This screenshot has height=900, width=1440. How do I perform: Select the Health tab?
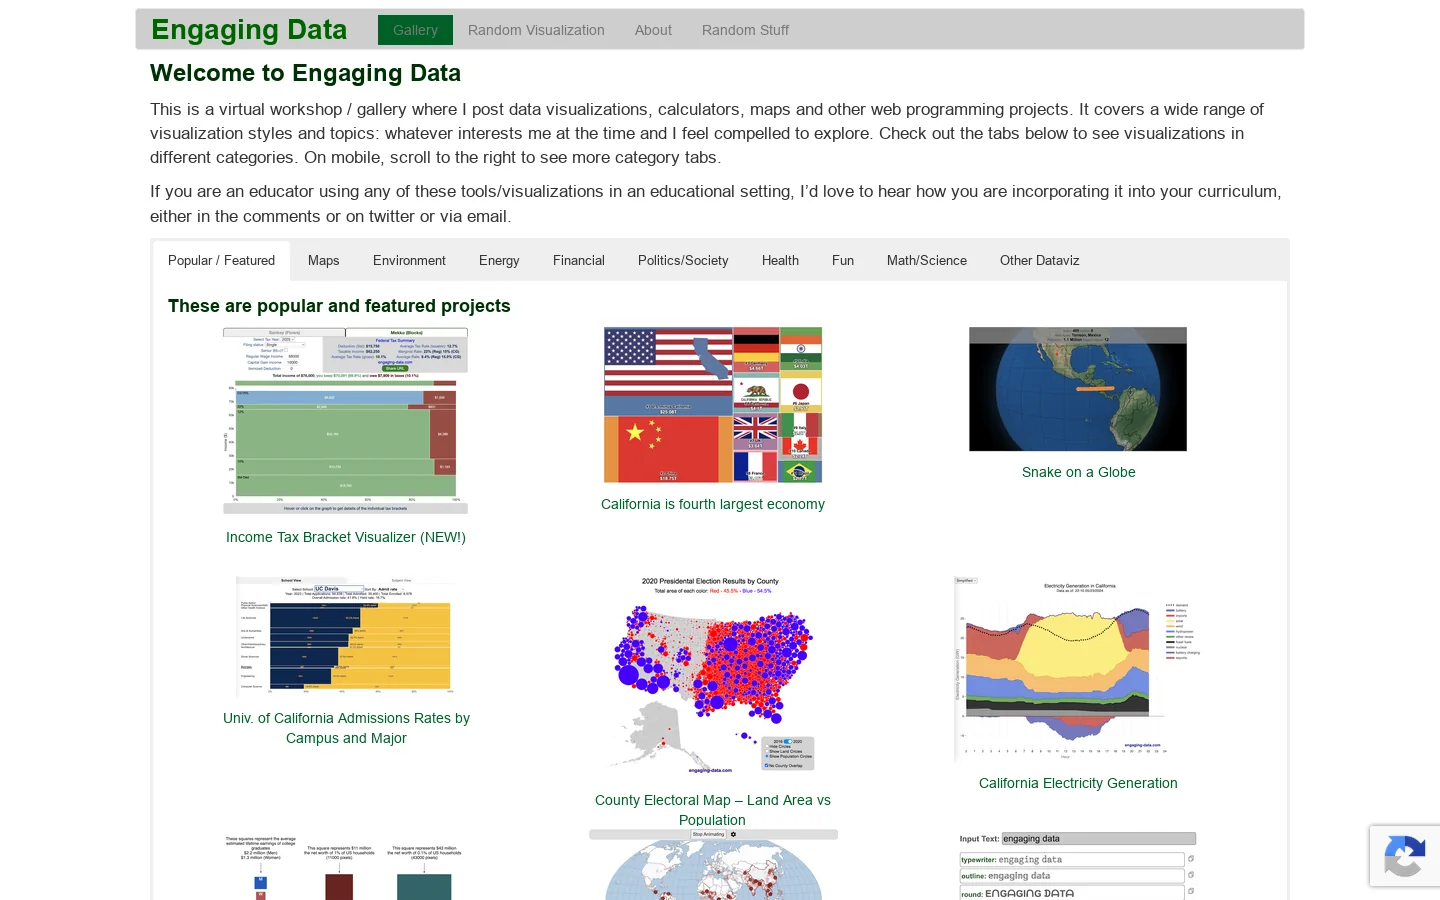780,260
